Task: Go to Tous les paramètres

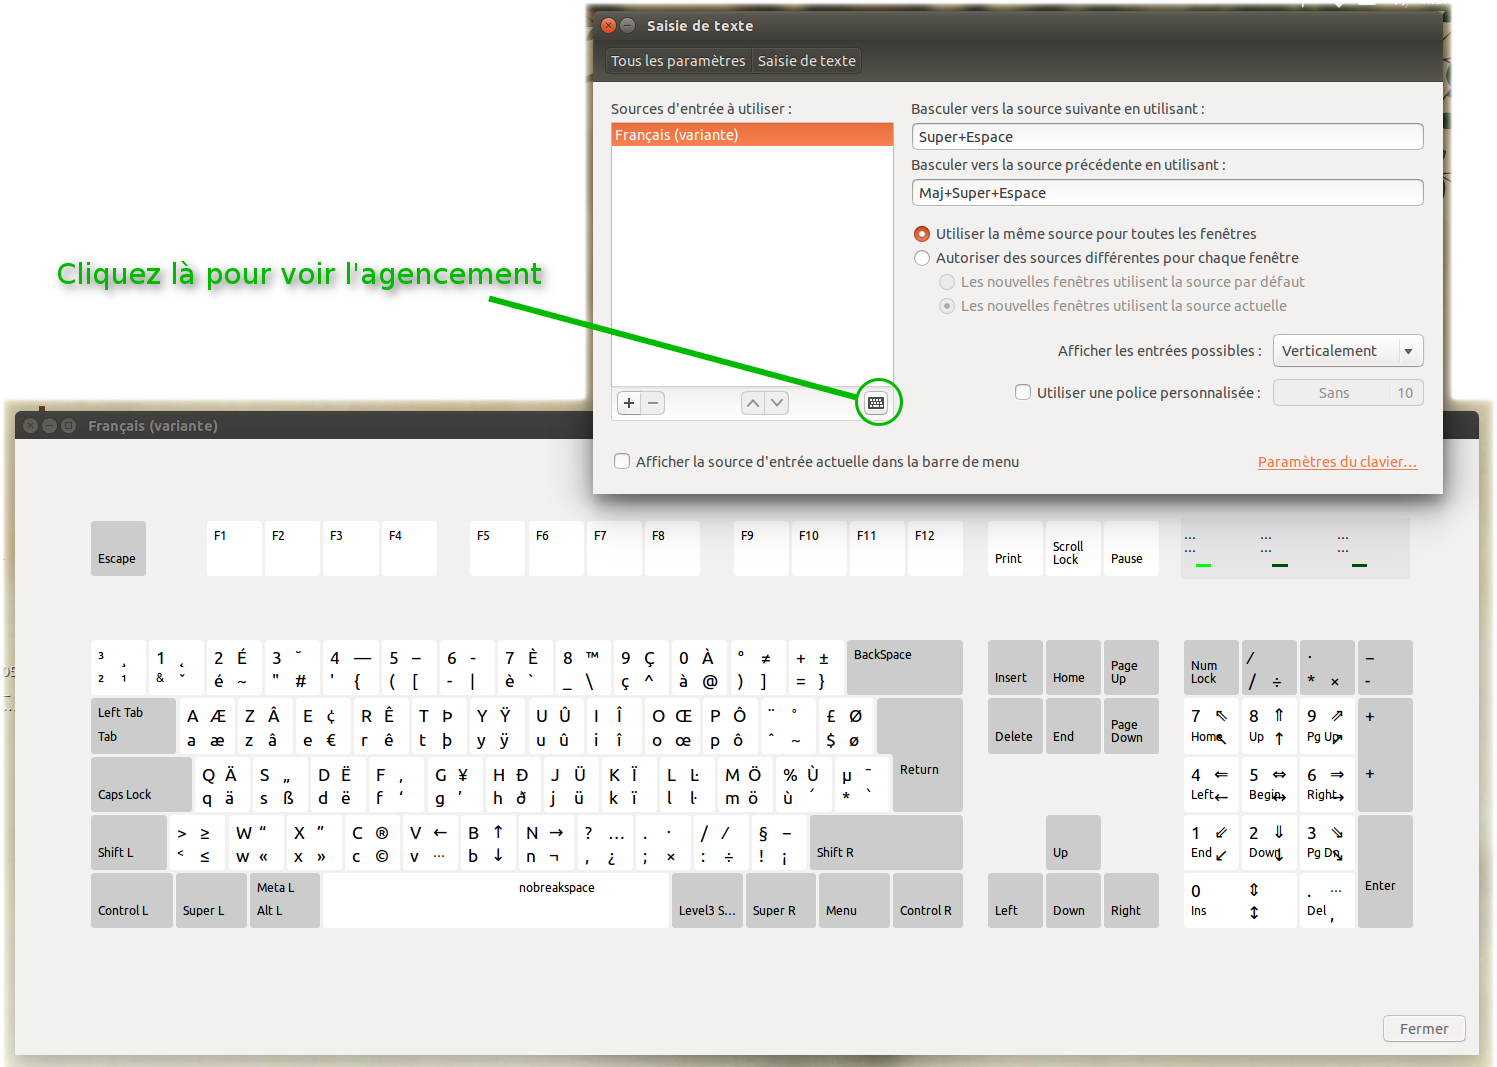Action: tap(678, 61)
